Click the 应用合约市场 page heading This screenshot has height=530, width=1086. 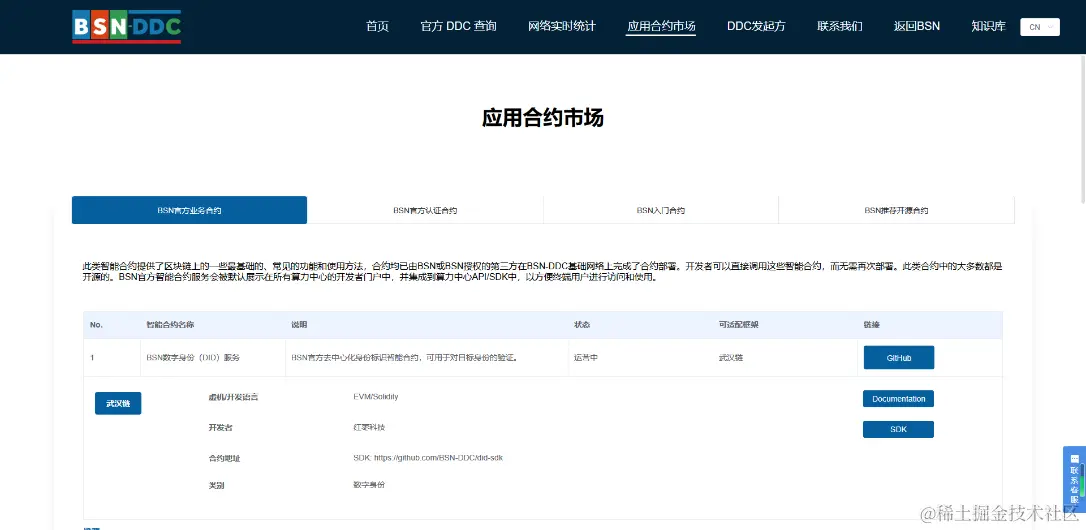543,118
